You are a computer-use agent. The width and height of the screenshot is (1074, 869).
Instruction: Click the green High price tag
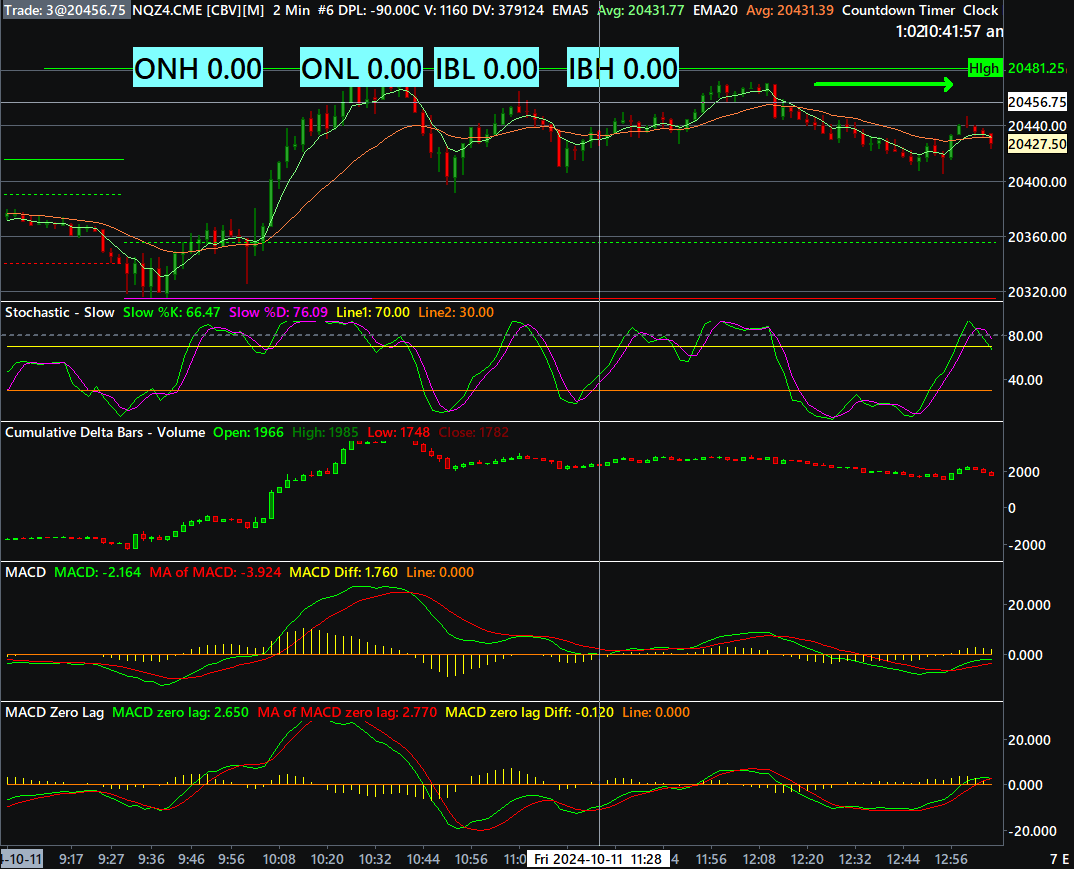(984, 68)
